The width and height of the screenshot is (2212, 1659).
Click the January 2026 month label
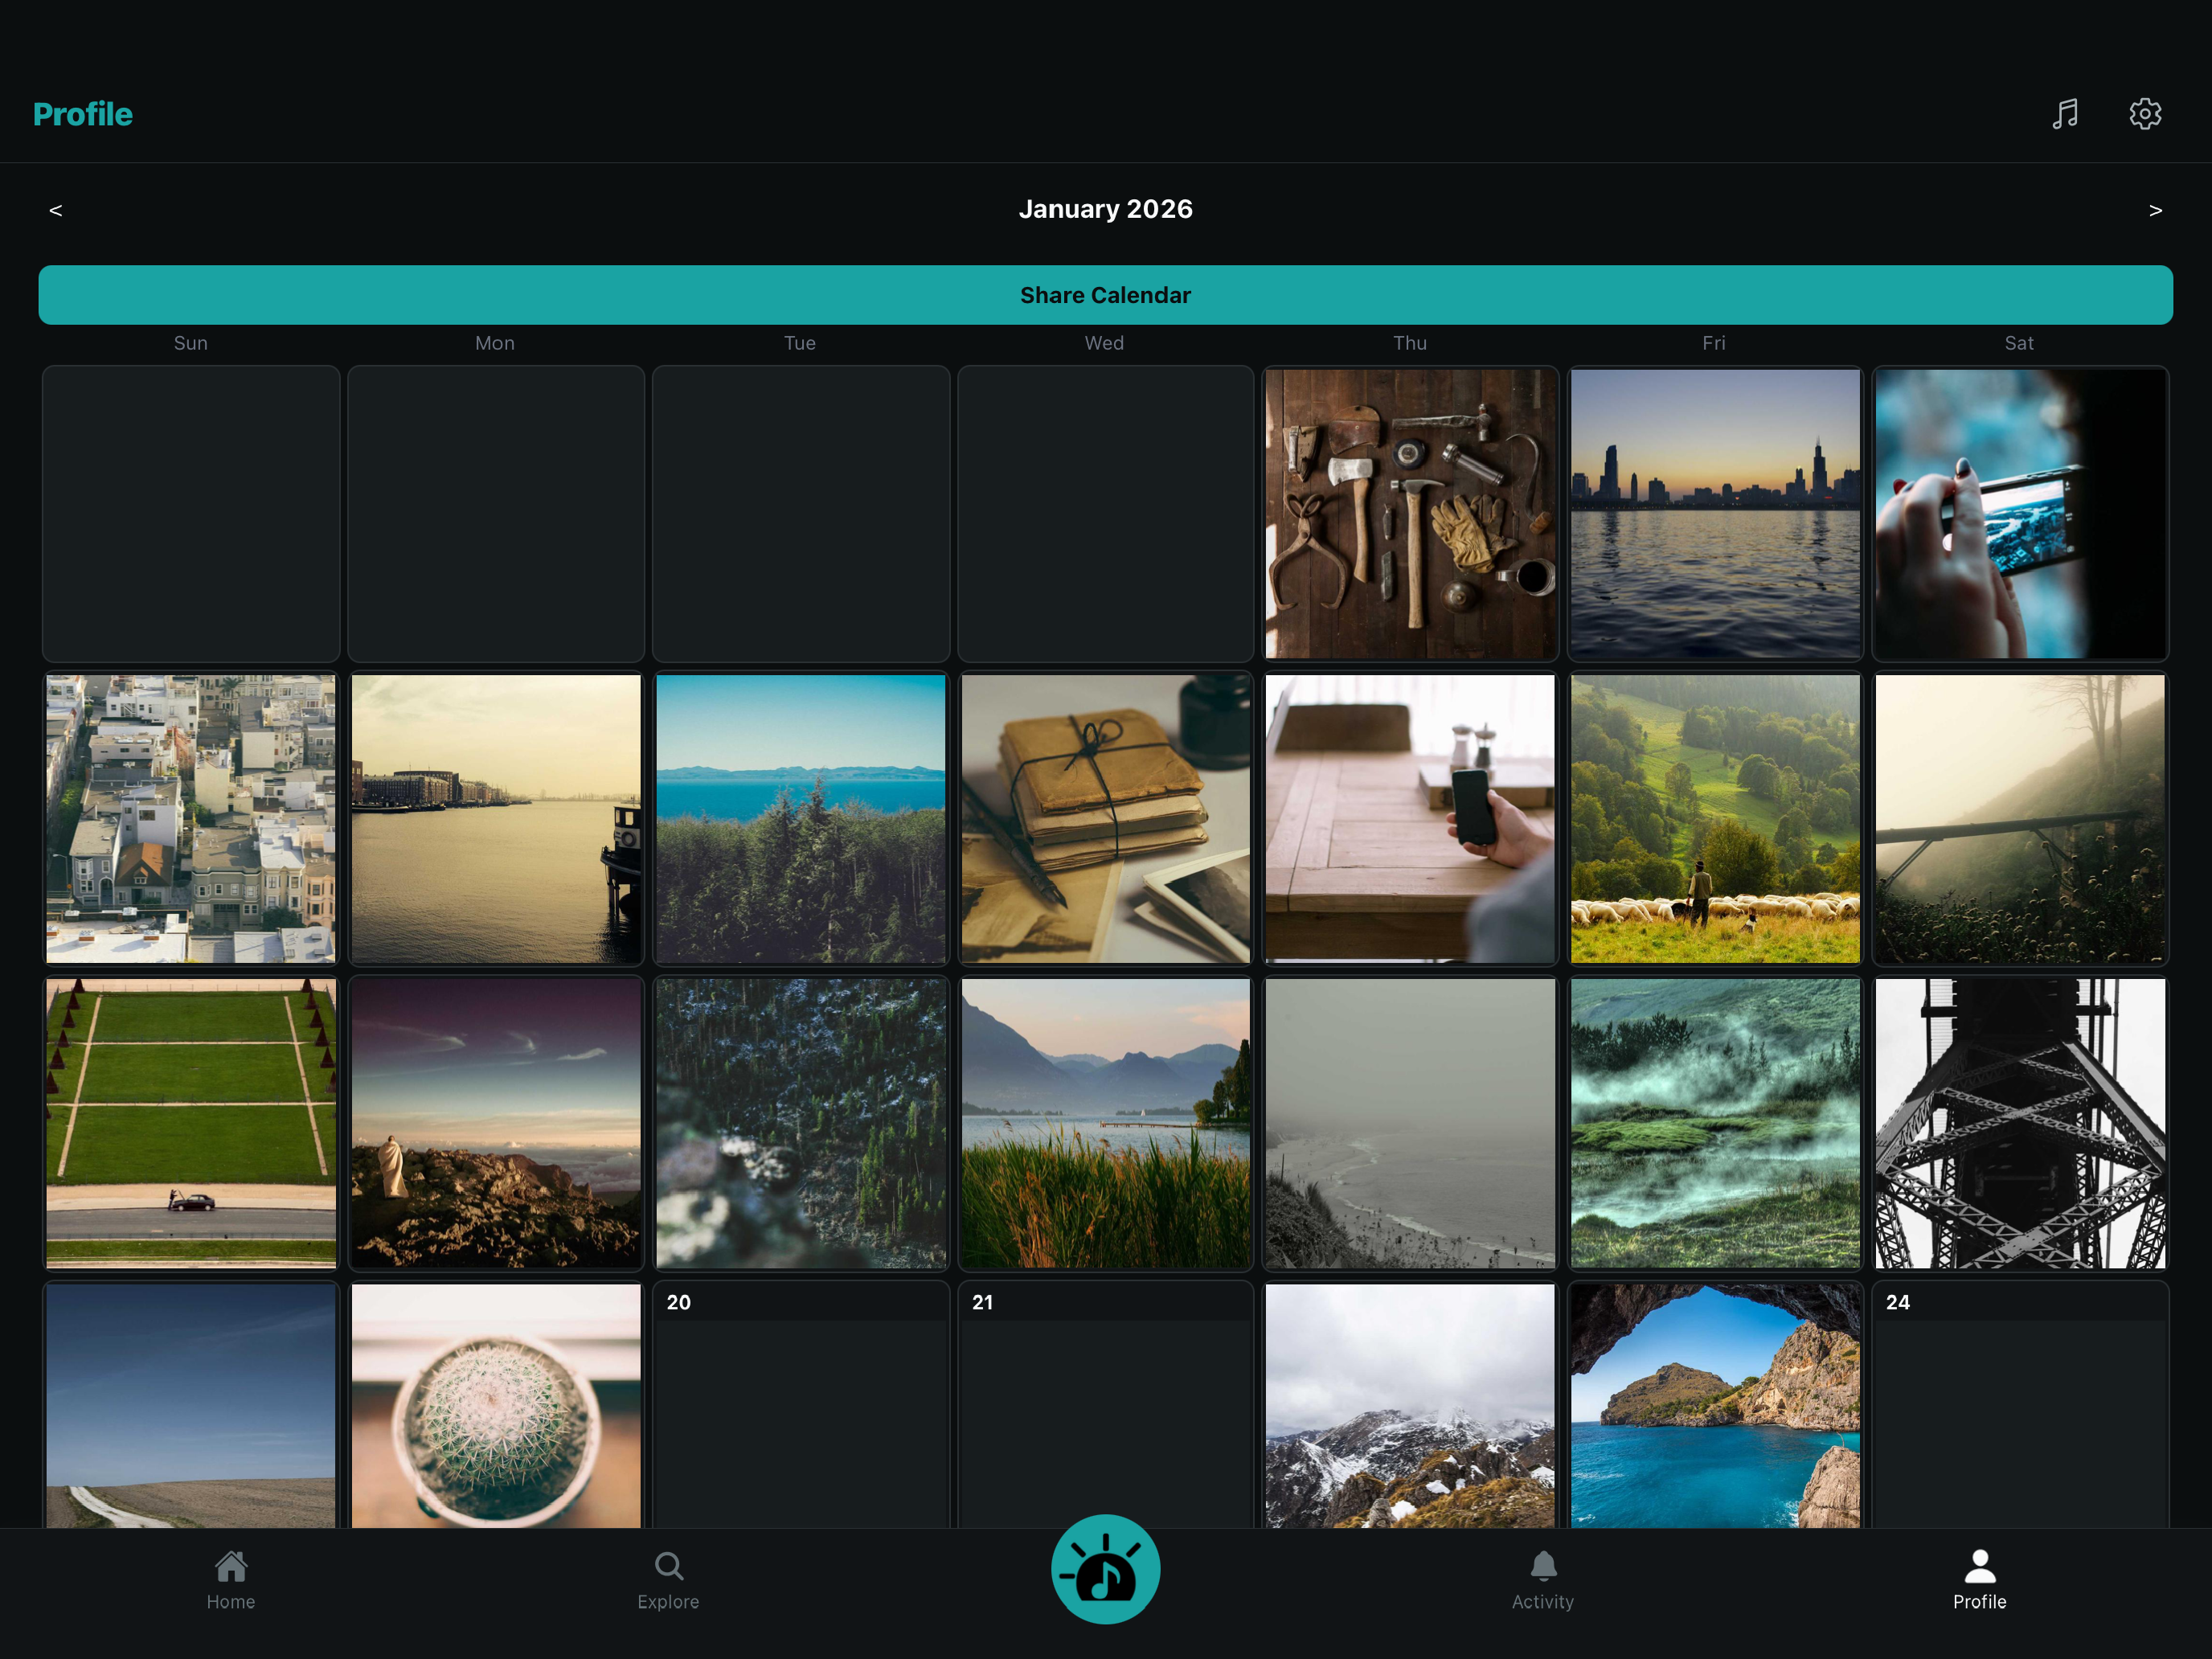(1105, 209)
